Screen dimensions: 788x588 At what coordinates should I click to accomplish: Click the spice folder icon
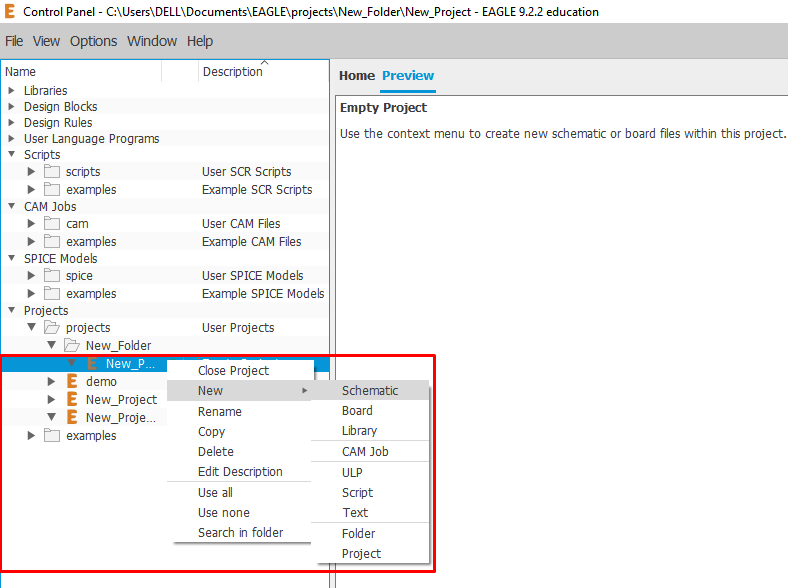[x=52, y=275]
